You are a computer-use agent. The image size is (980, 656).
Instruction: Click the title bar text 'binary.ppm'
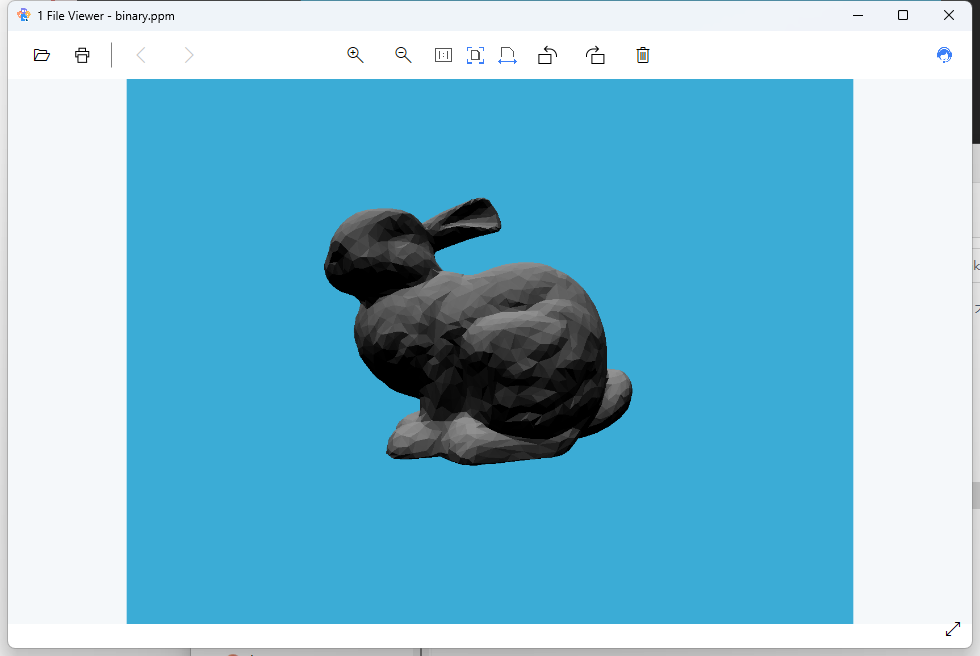(145, 16)
